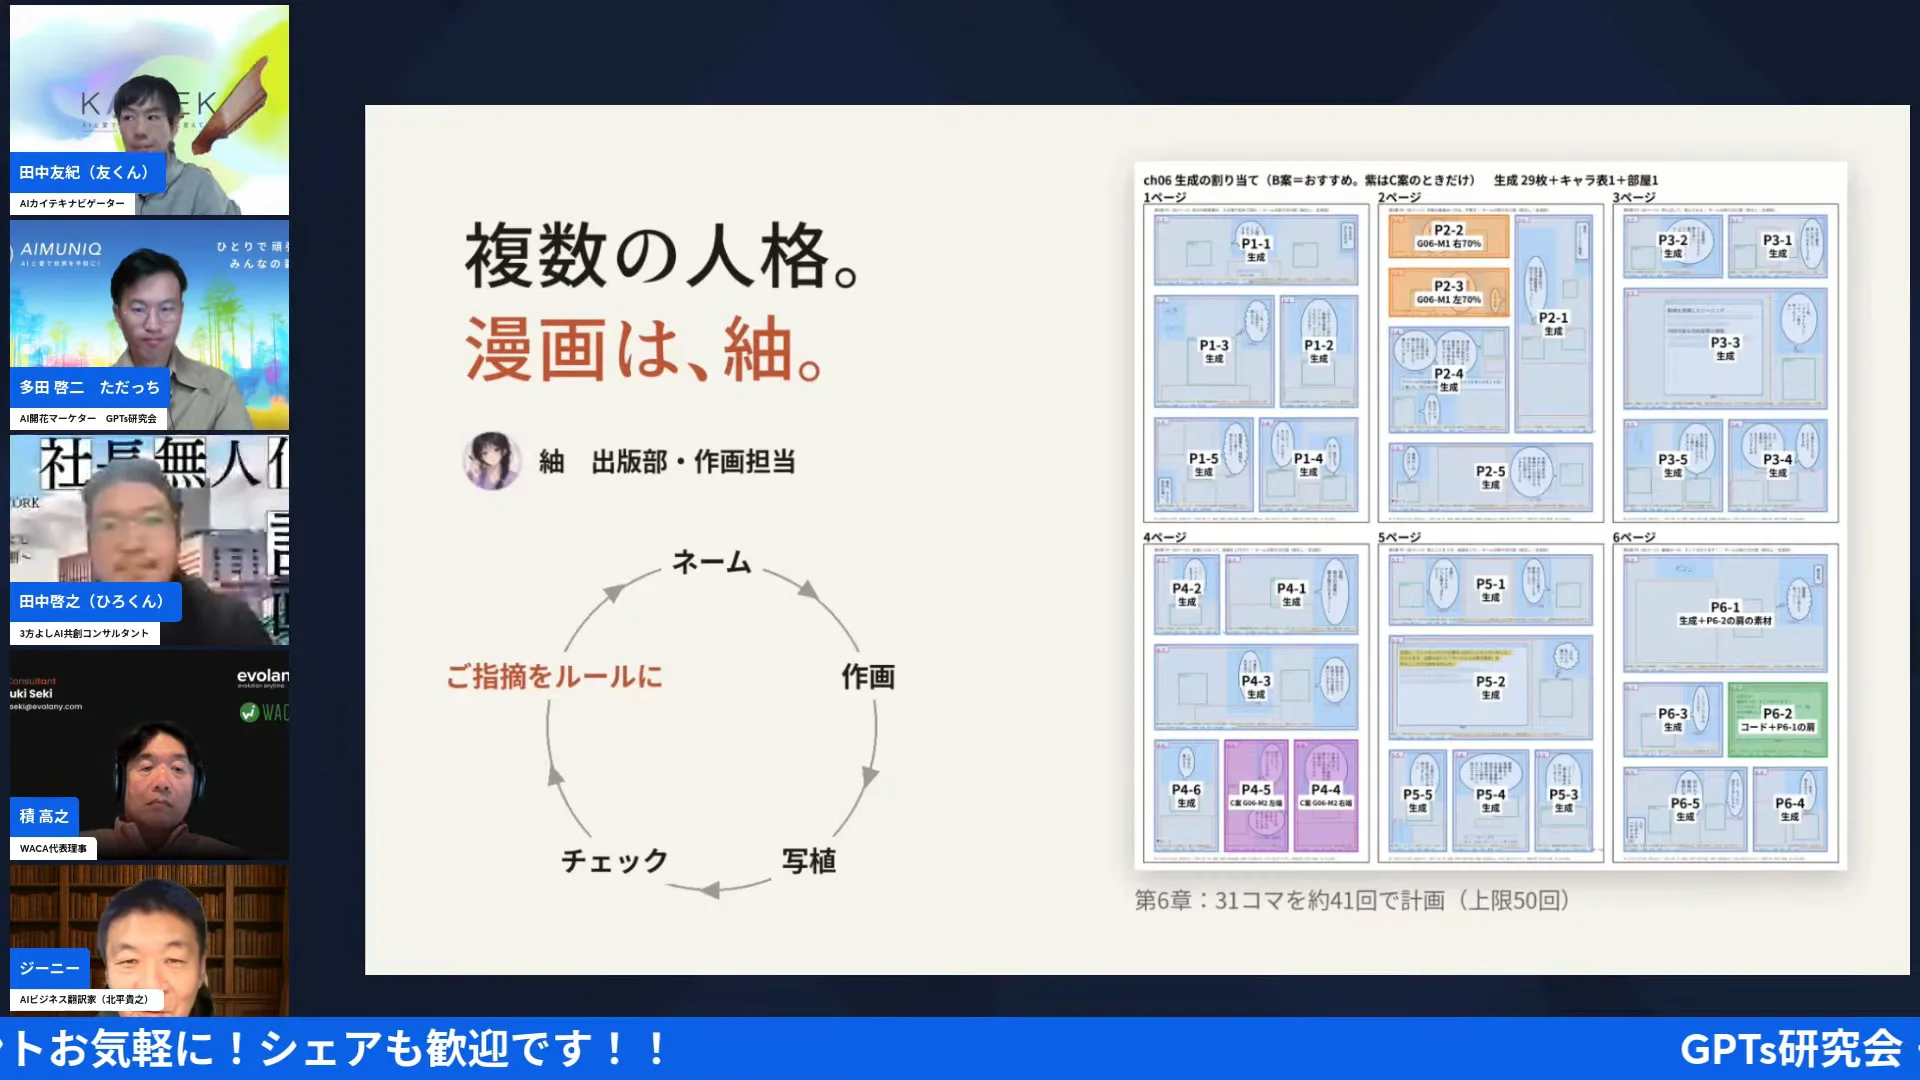The width and height of the screenshot is (1920, 1080).
Task: Click the green P6-2 panel
Action: coord(1777,719)
